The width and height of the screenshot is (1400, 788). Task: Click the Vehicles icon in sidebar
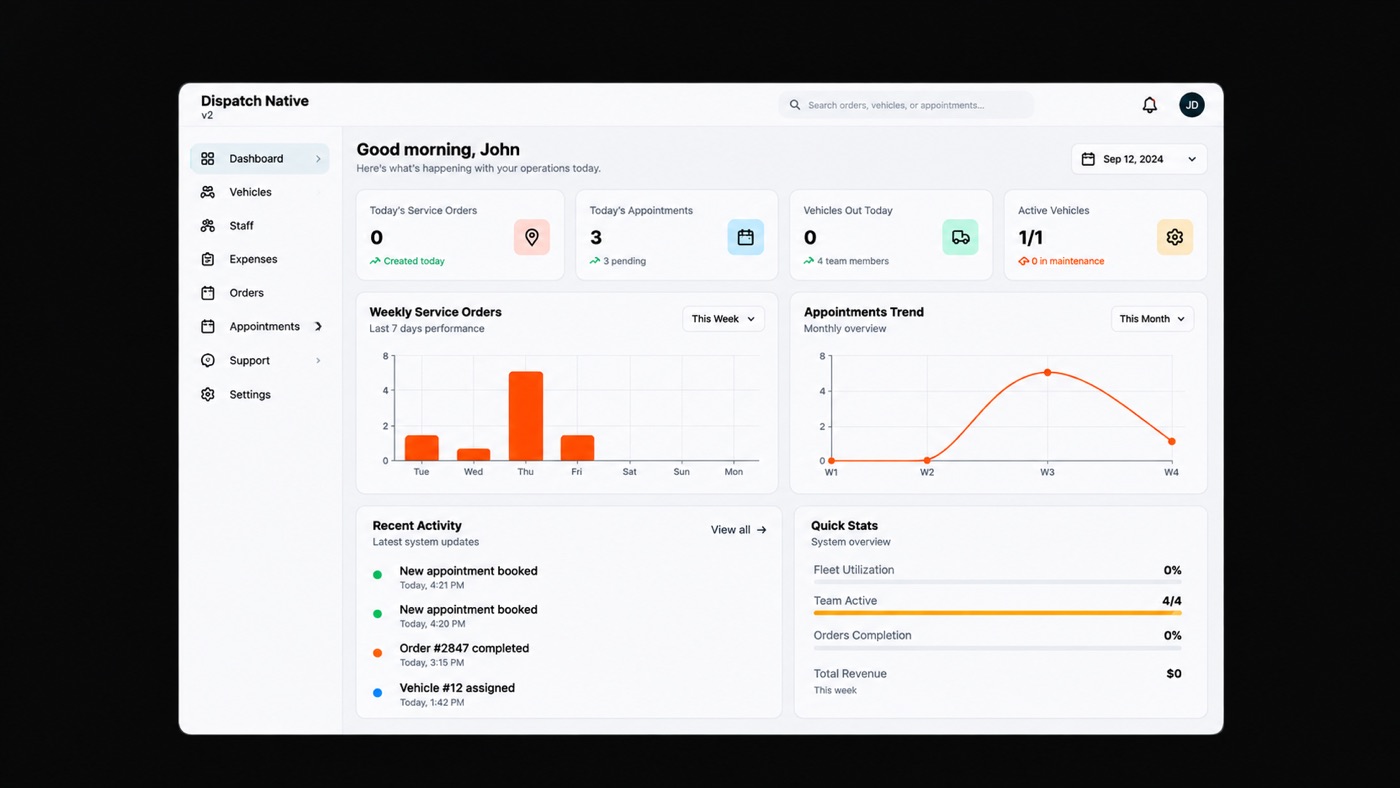click(208, 192)
